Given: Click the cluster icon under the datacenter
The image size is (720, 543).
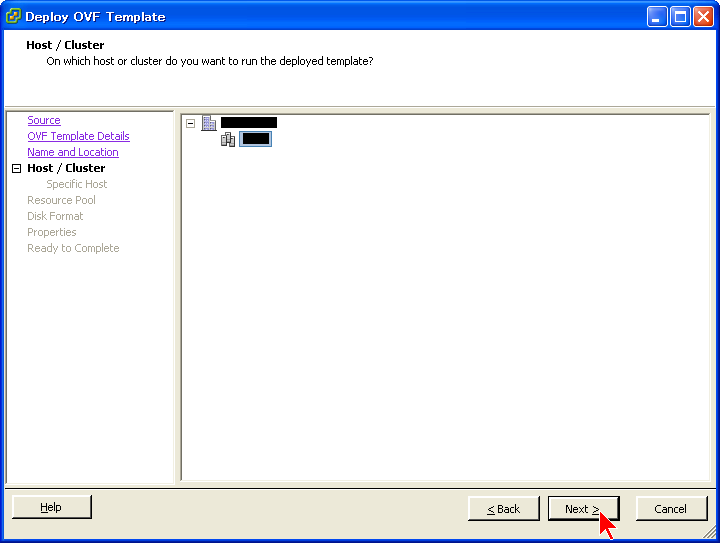Looking at the screenshot, I should (228, 139).
